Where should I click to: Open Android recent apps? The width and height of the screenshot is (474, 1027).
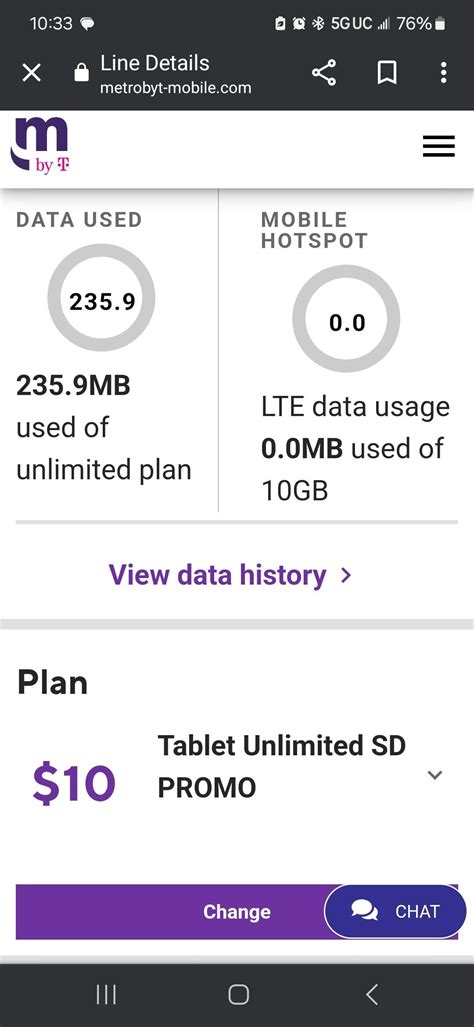click(106, 995)
